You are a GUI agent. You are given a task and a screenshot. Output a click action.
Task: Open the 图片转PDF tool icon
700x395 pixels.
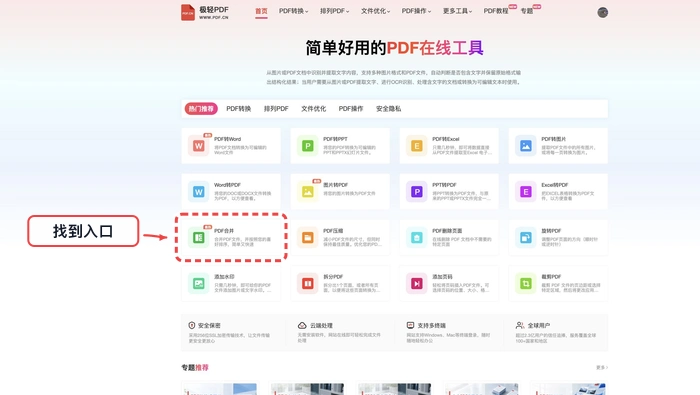point(308,191)
